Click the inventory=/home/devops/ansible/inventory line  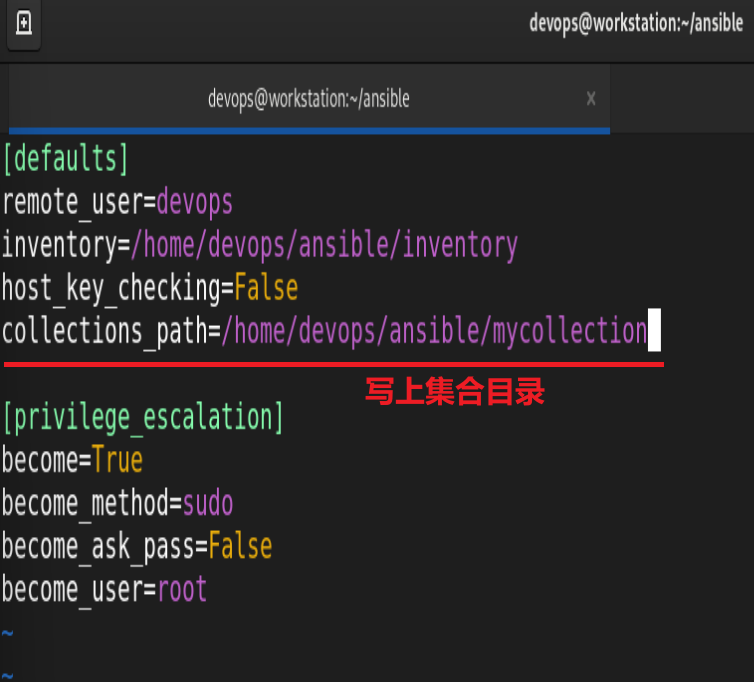click(x=260, y=245)
